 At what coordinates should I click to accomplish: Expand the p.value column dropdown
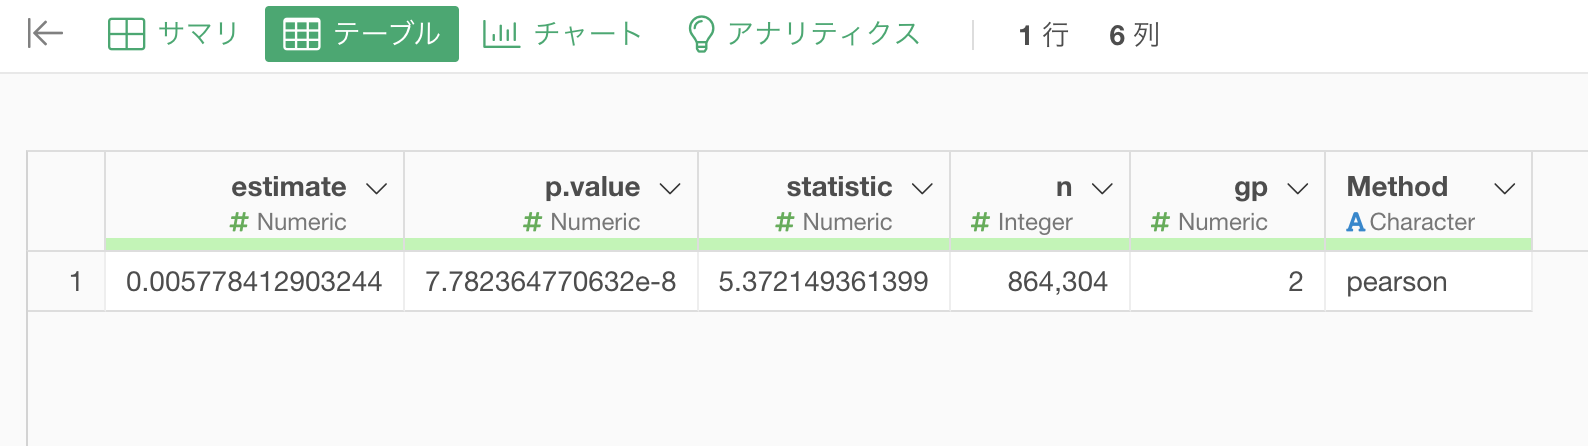670,188
